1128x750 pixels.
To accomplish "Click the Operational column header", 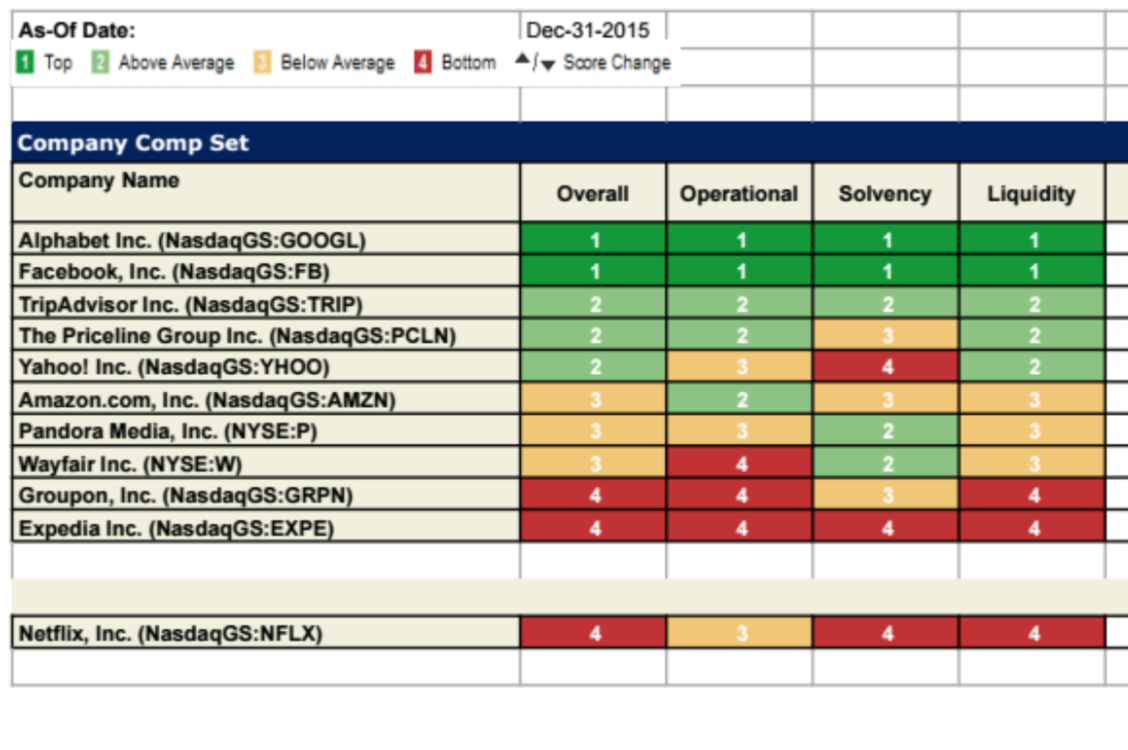I will (x=740, y=193).
